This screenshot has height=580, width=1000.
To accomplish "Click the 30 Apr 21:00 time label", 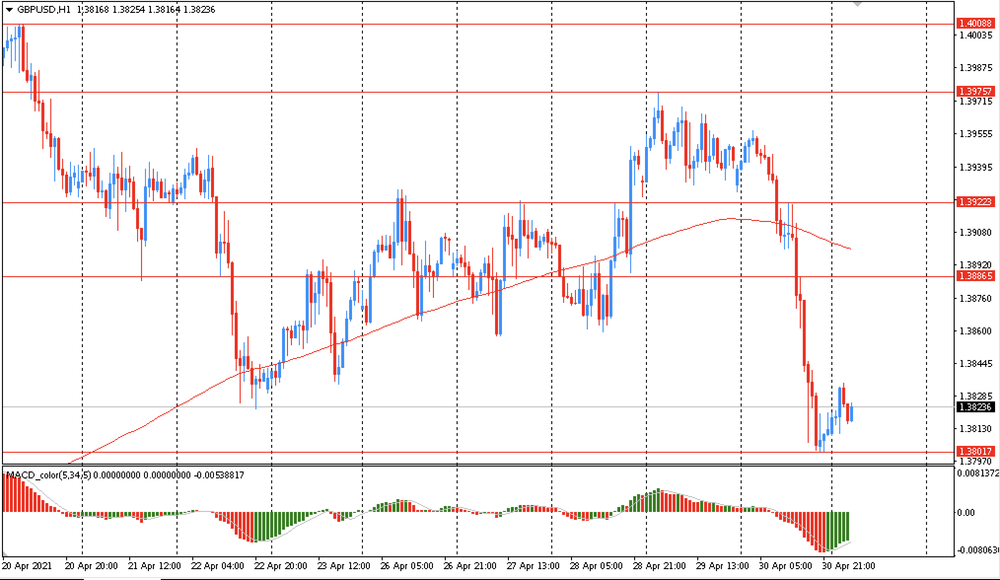I will pos(849,566).
